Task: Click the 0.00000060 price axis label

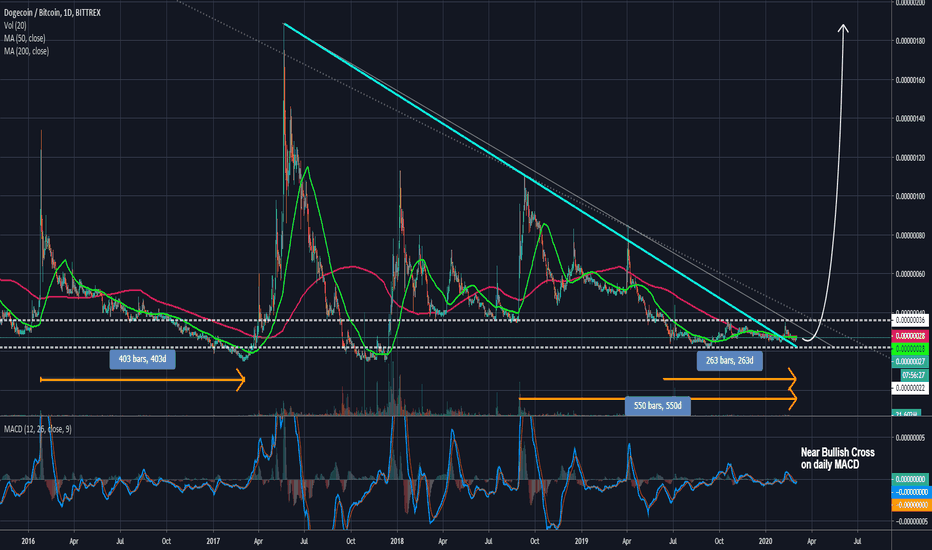Action: [x=911, y=274]
